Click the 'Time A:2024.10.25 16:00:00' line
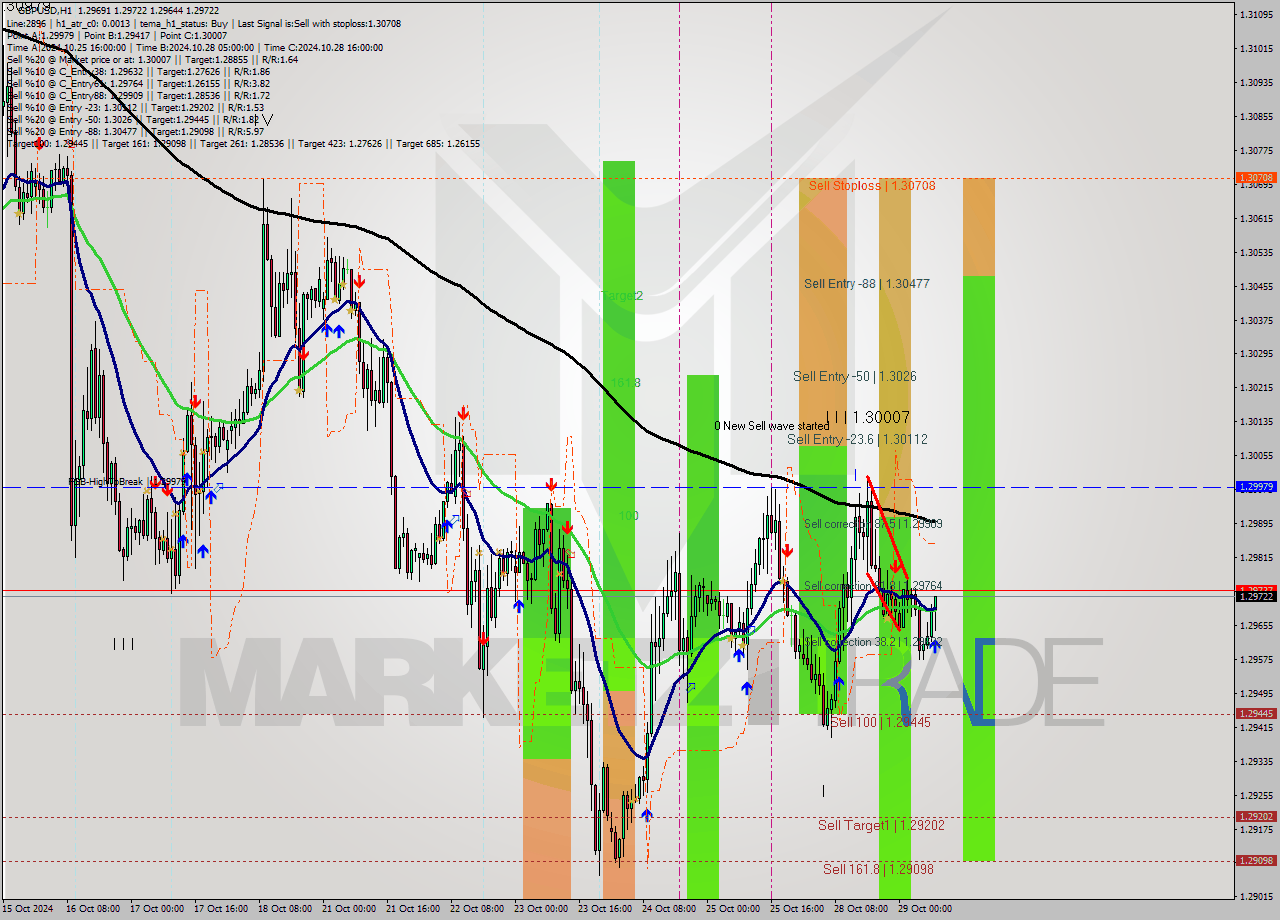Screen dimensions: 1280x920 (x=66, y=47)
